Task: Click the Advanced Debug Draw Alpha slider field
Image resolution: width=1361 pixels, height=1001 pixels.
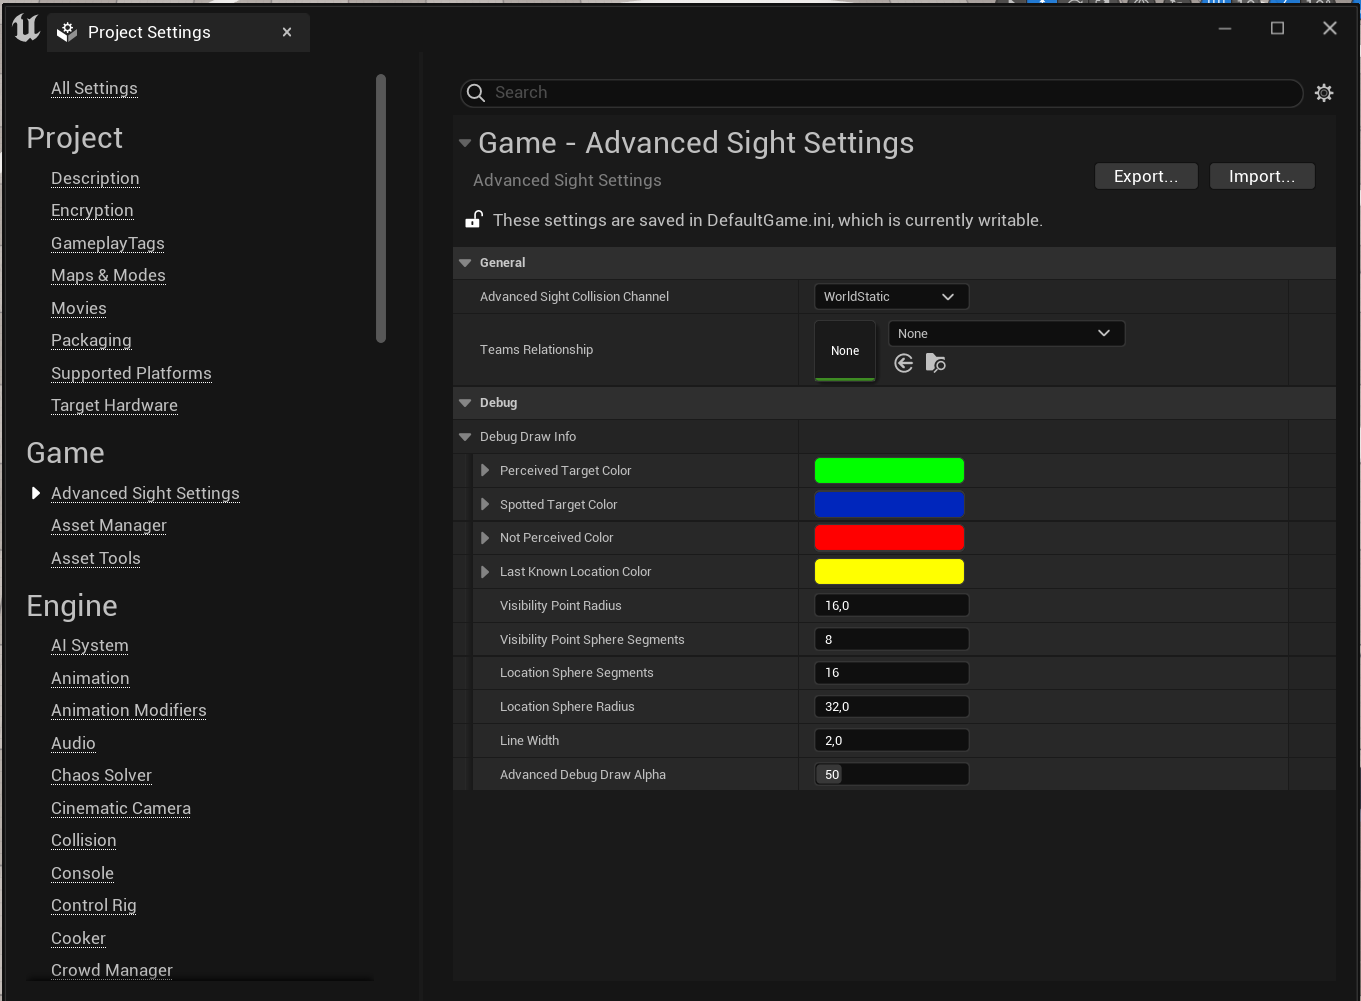Action: pyautogui.click(x=891, y=774)
